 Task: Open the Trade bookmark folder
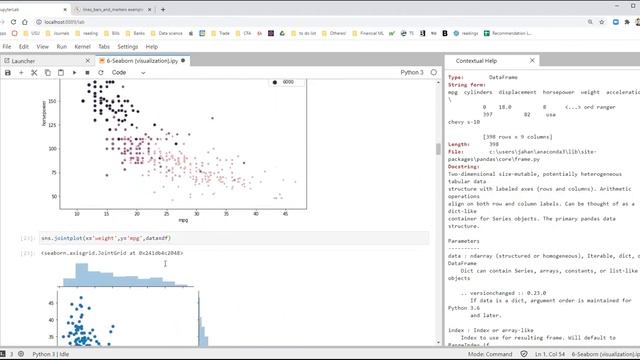point(220,33)
